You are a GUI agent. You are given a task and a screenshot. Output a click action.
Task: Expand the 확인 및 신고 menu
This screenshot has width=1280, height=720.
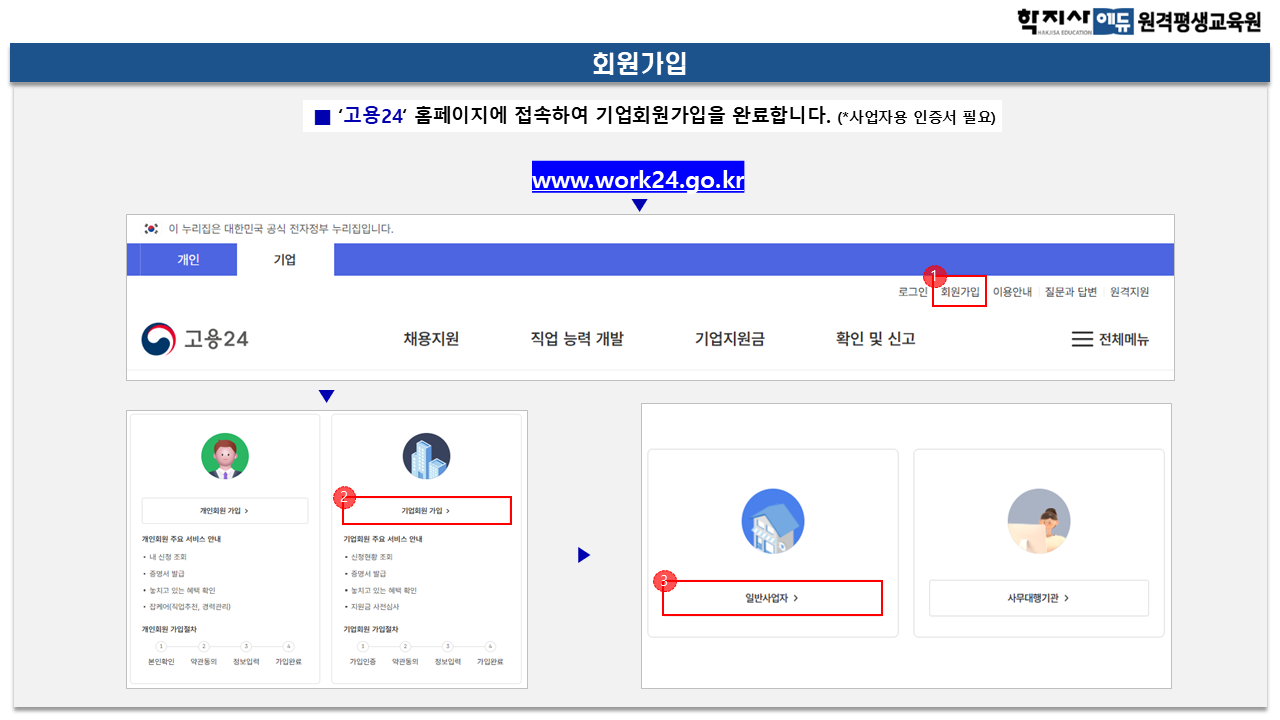click(875, 339)
